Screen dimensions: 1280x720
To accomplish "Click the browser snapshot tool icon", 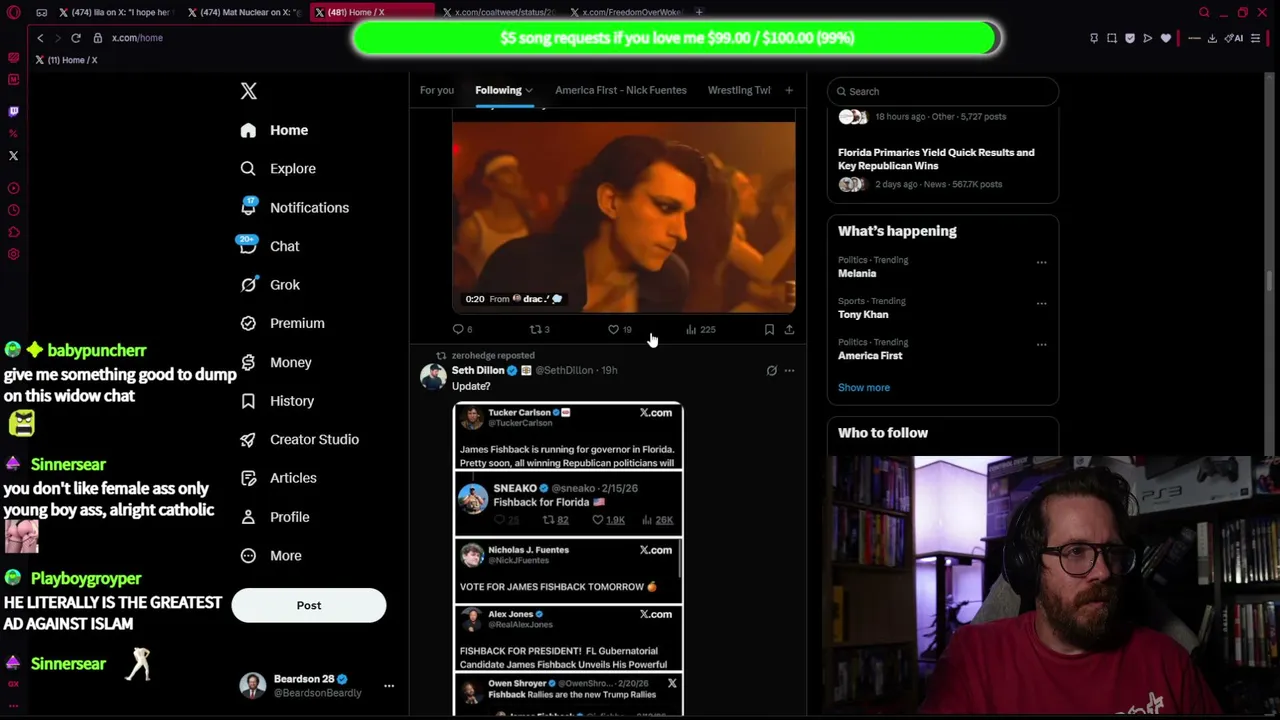I will tap(1111, 38).
